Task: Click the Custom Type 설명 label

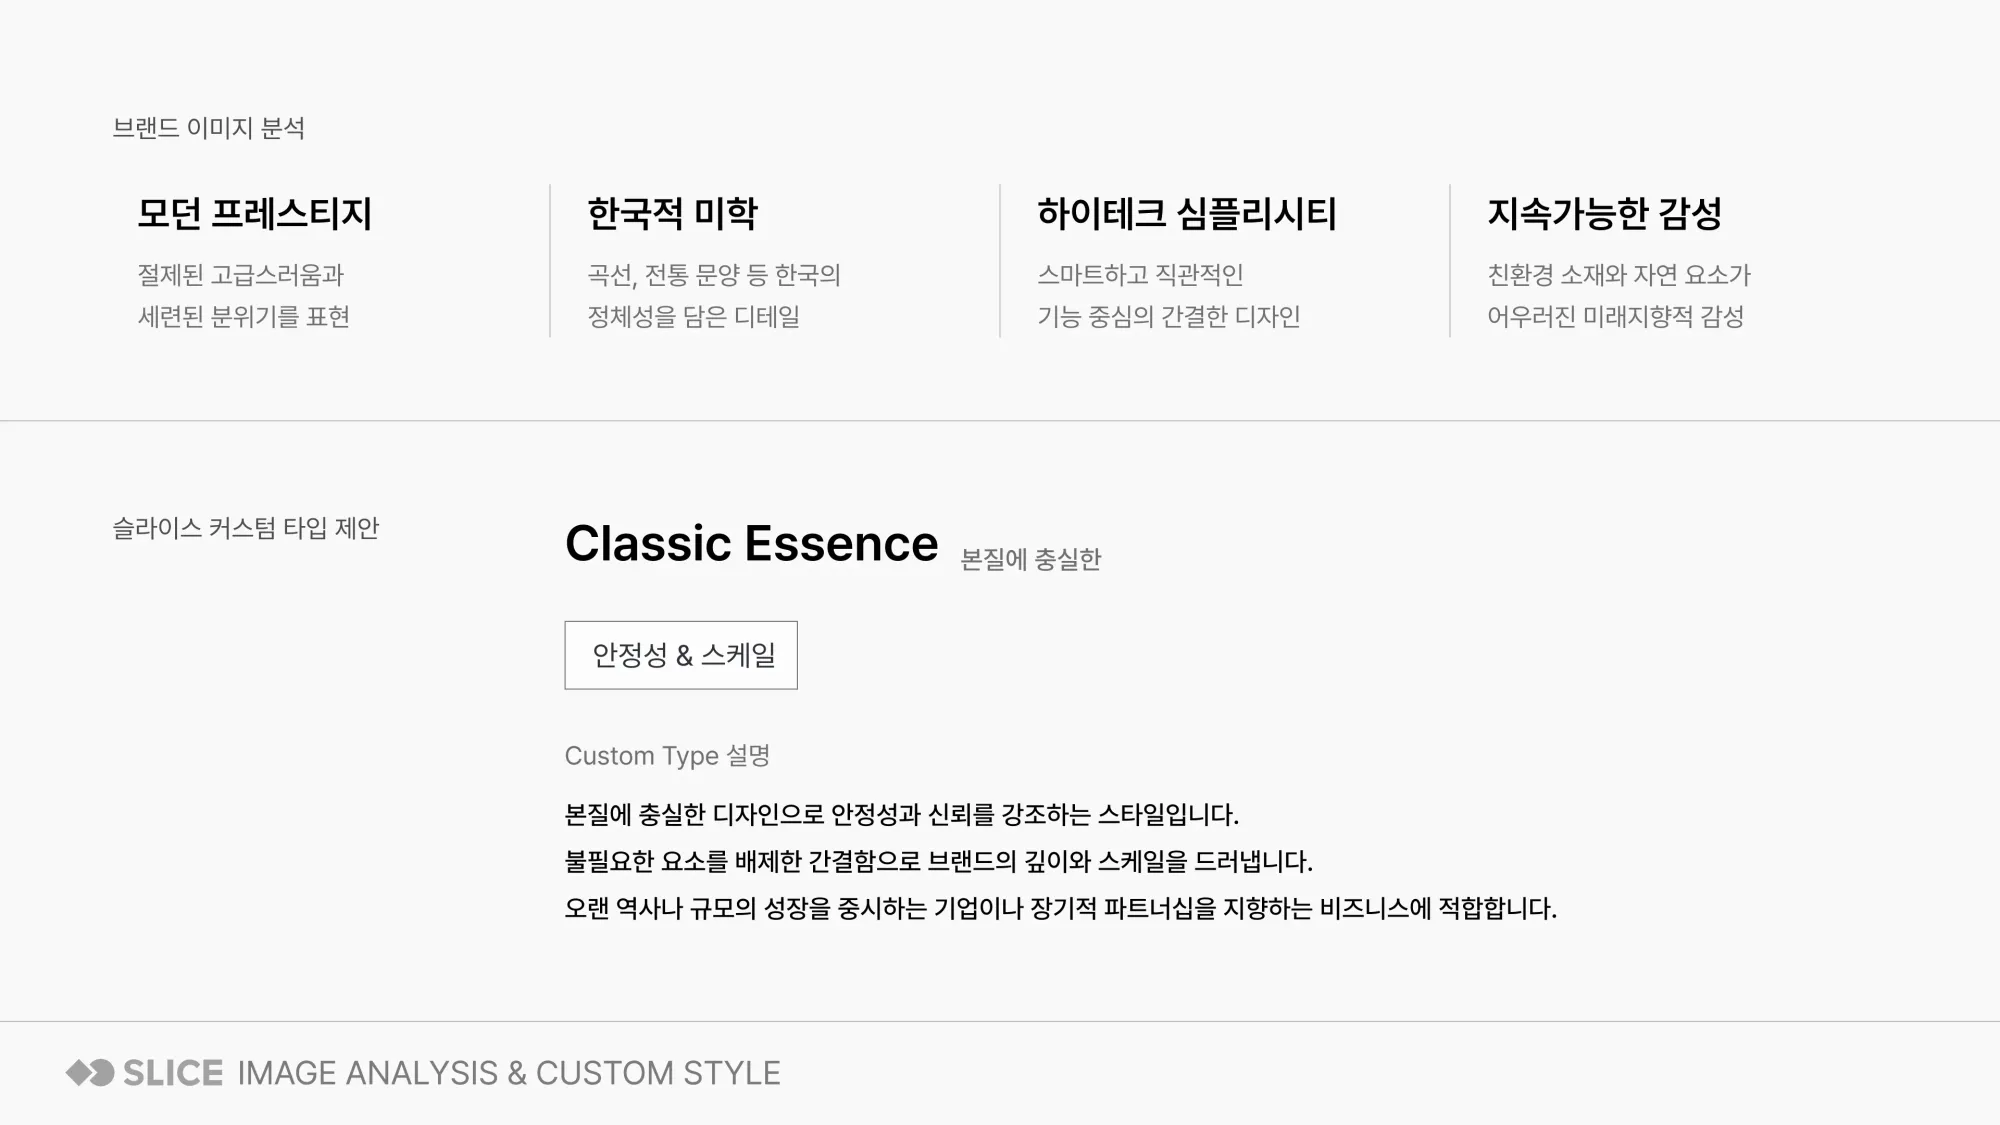Action: (667, 755)
